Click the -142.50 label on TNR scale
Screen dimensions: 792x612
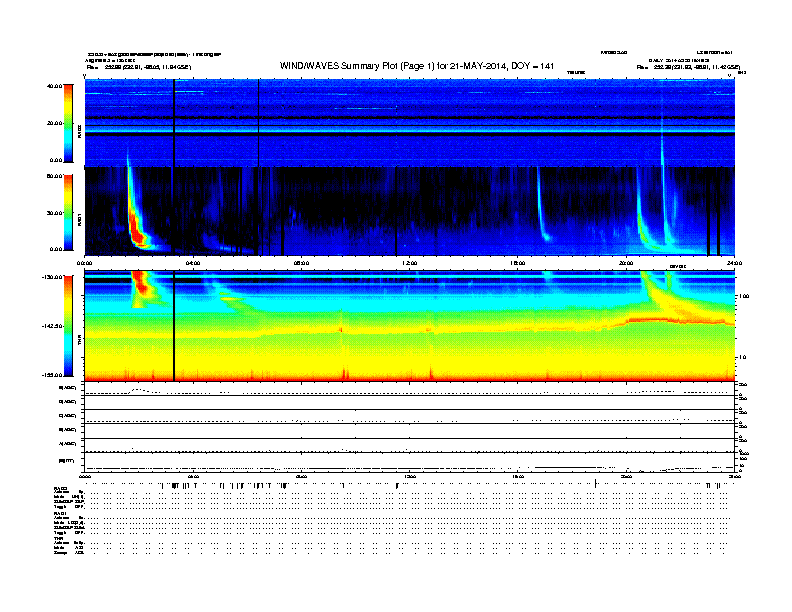click(53, 326)
